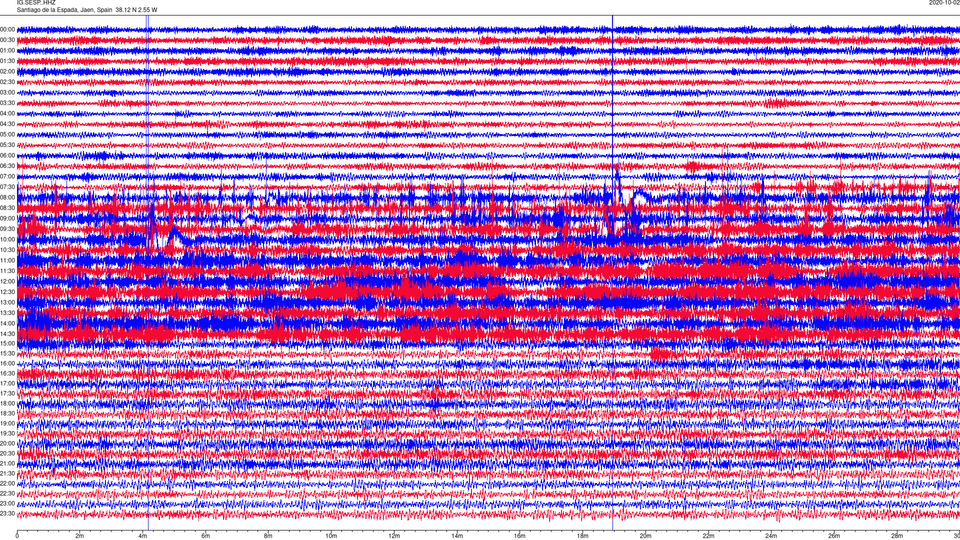Screen dimensions: 960x540
Task: Click the 8m axis tick label
Action: point(268,536)
